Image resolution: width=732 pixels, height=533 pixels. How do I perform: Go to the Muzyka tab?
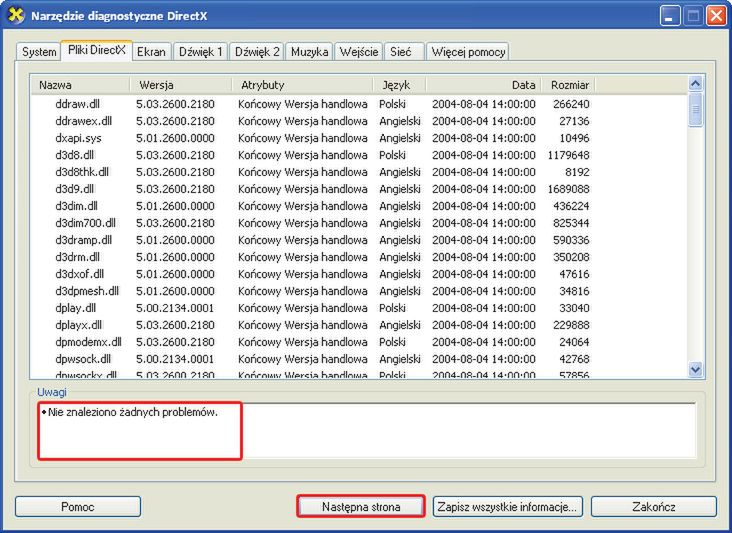pos(310,52)
